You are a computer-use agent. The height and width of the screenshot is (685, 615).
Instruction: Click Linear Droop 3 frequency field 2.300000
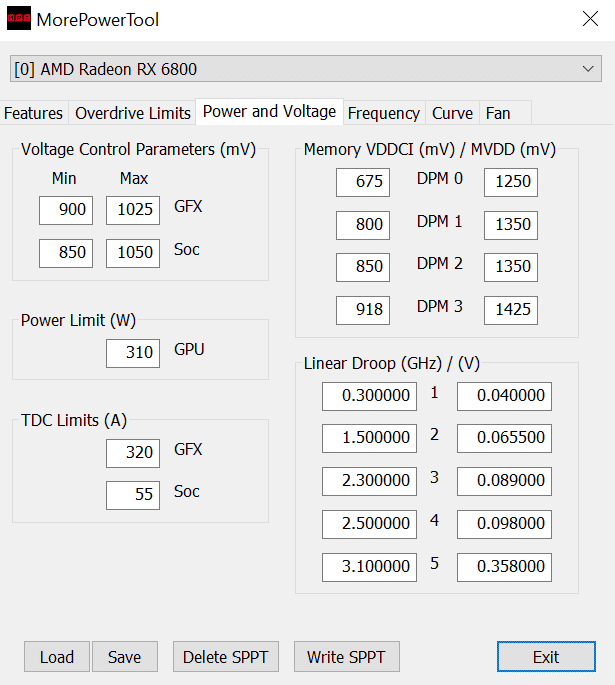click(x=369, y=481)
